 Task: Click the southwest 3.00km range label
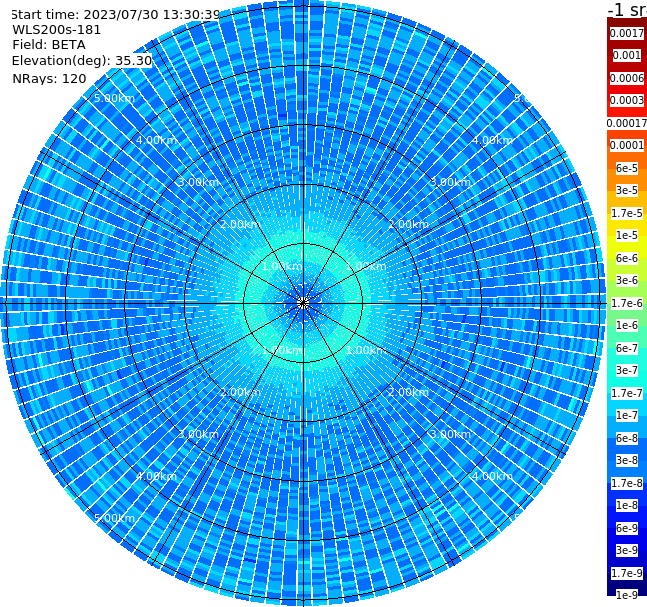pos(198,434)
